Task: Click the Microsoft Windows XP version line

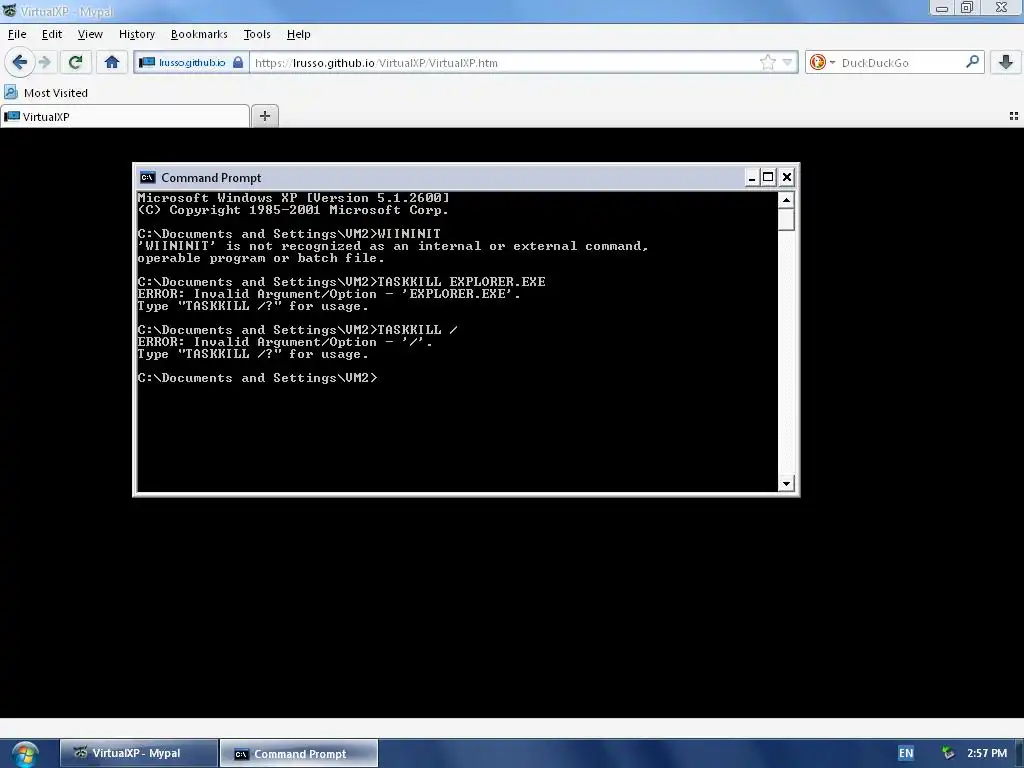Action: pyautogui.click(x=293, y=198)
